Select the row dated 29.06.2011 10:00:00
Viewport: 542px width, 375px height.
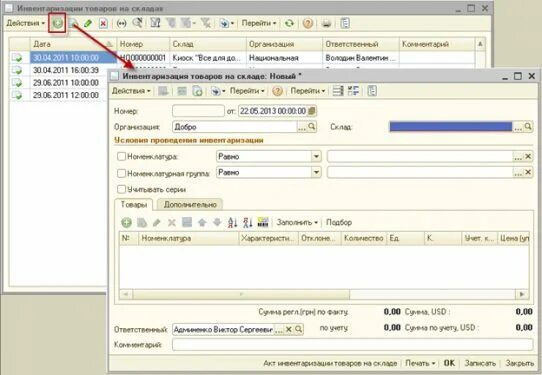point(66,83)
